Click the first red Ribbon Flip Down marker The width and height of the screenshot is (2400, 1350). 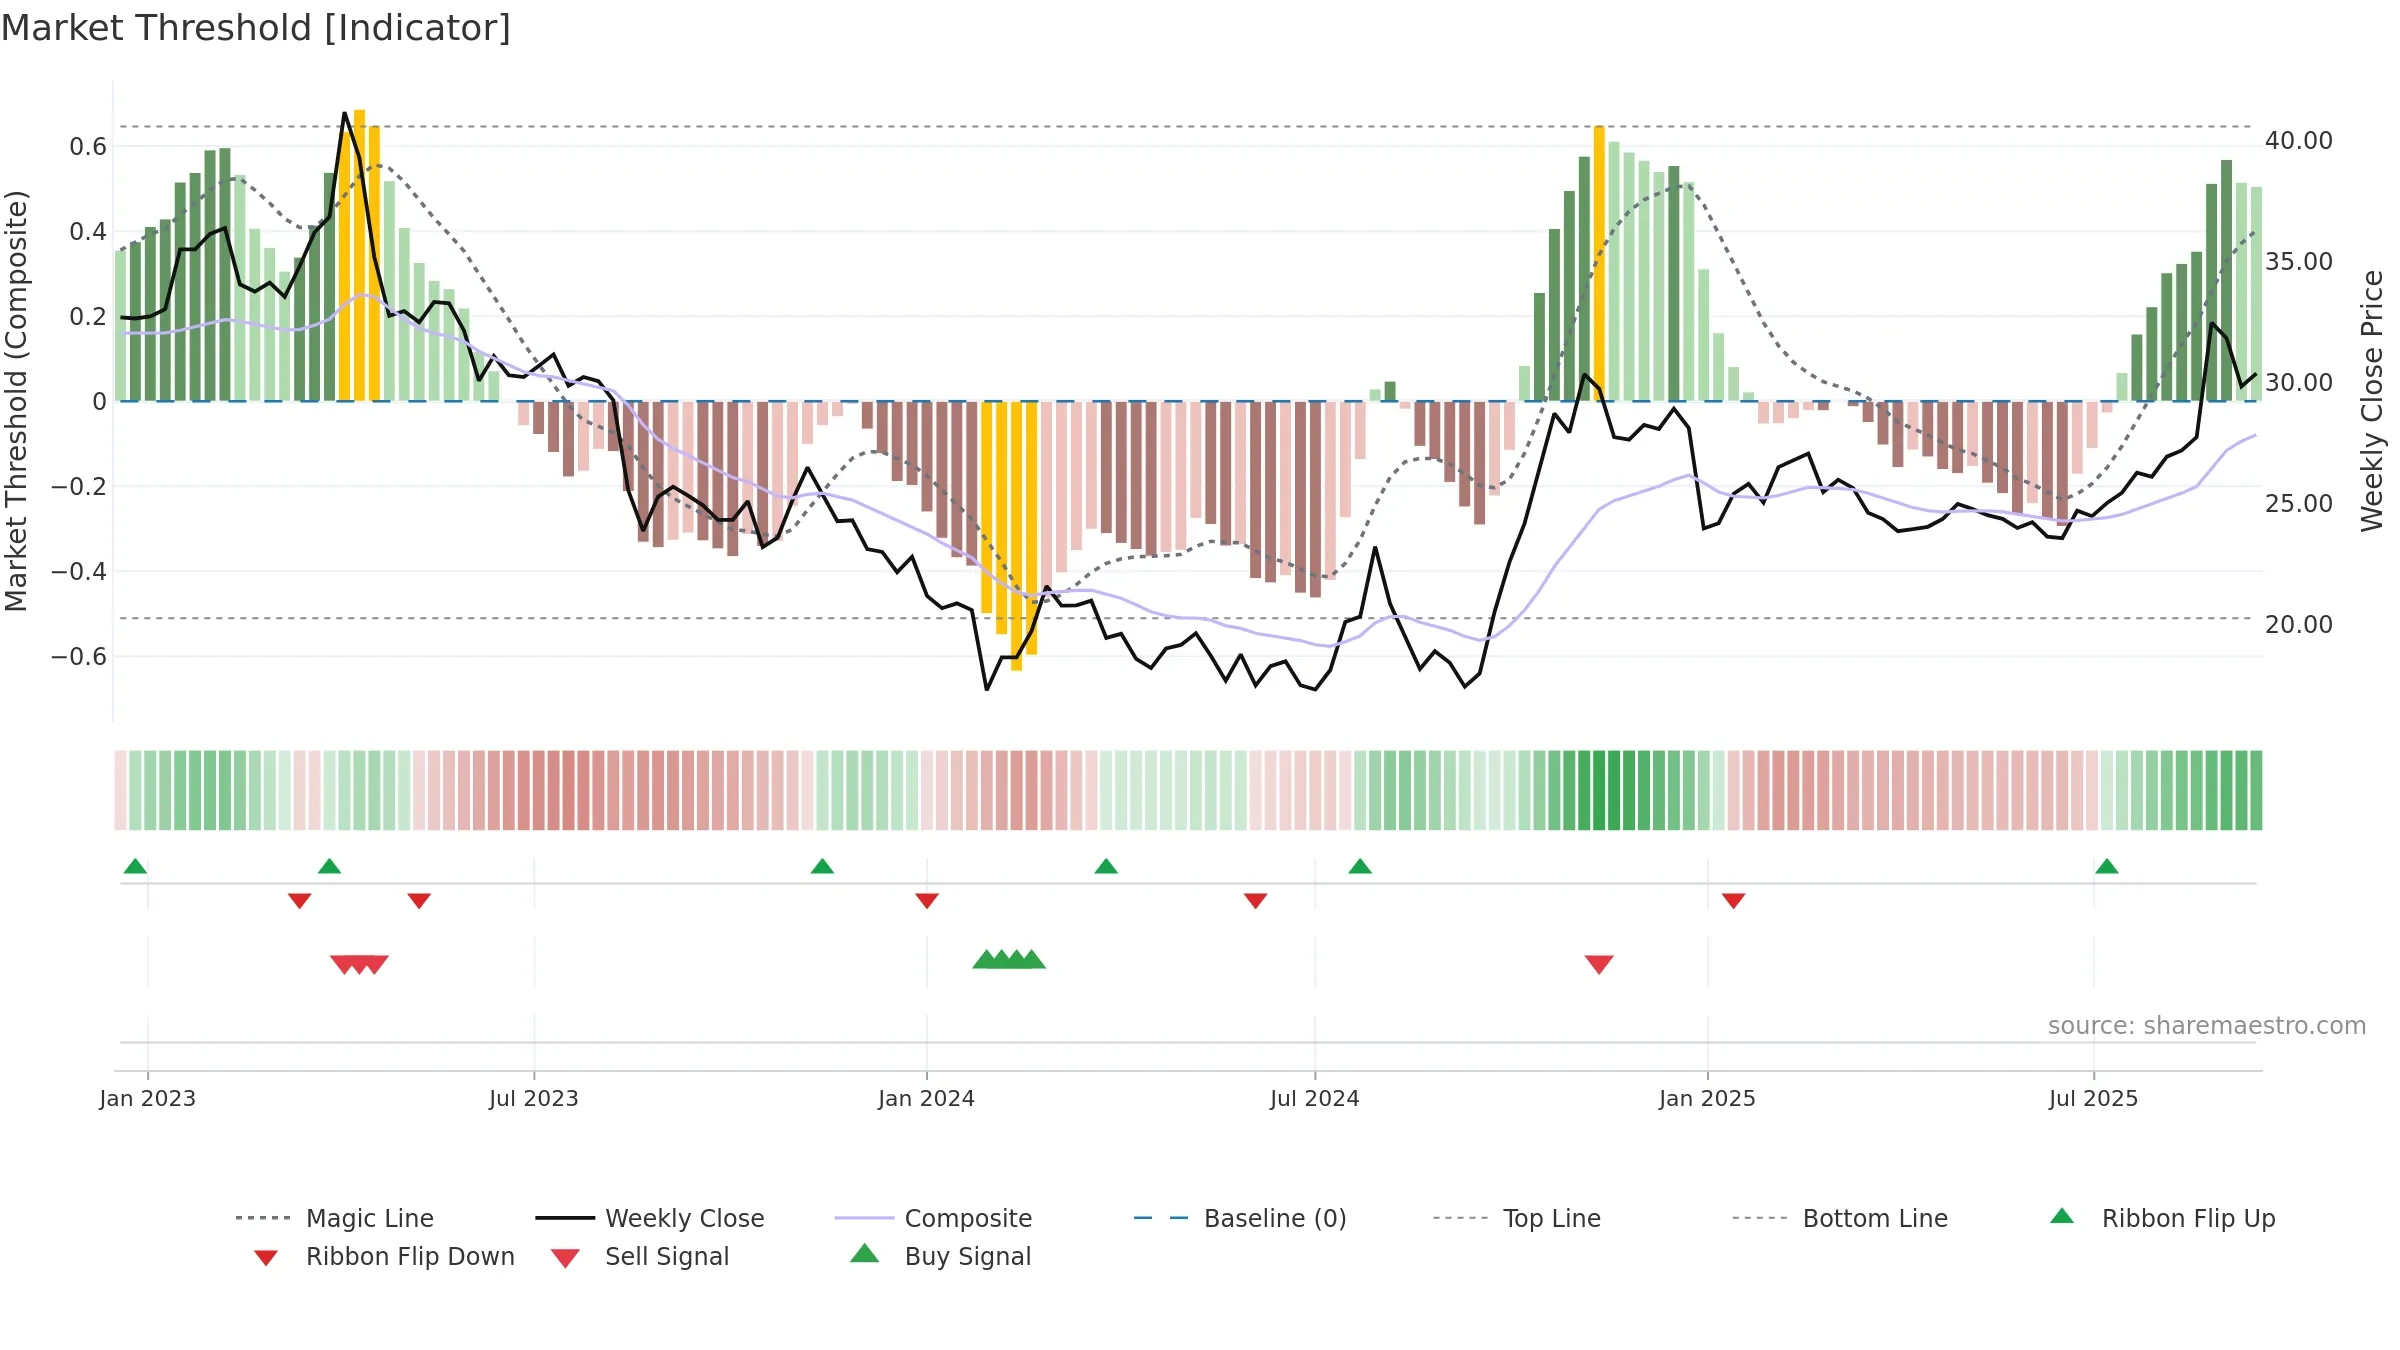tap(299, 901)
